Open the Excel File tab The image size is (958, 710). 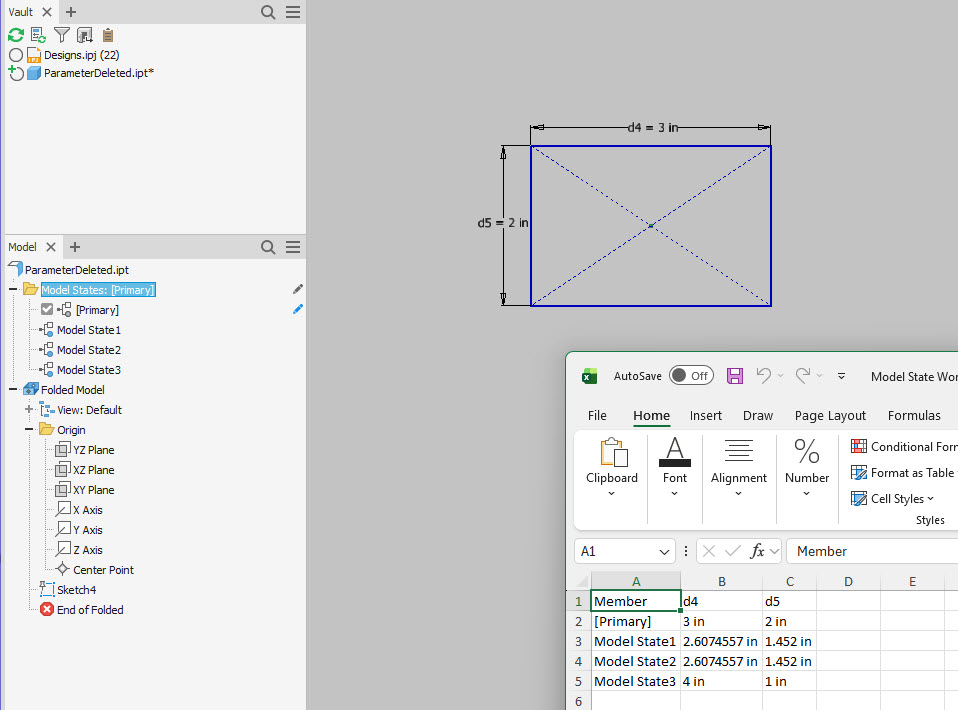[597, 415]
